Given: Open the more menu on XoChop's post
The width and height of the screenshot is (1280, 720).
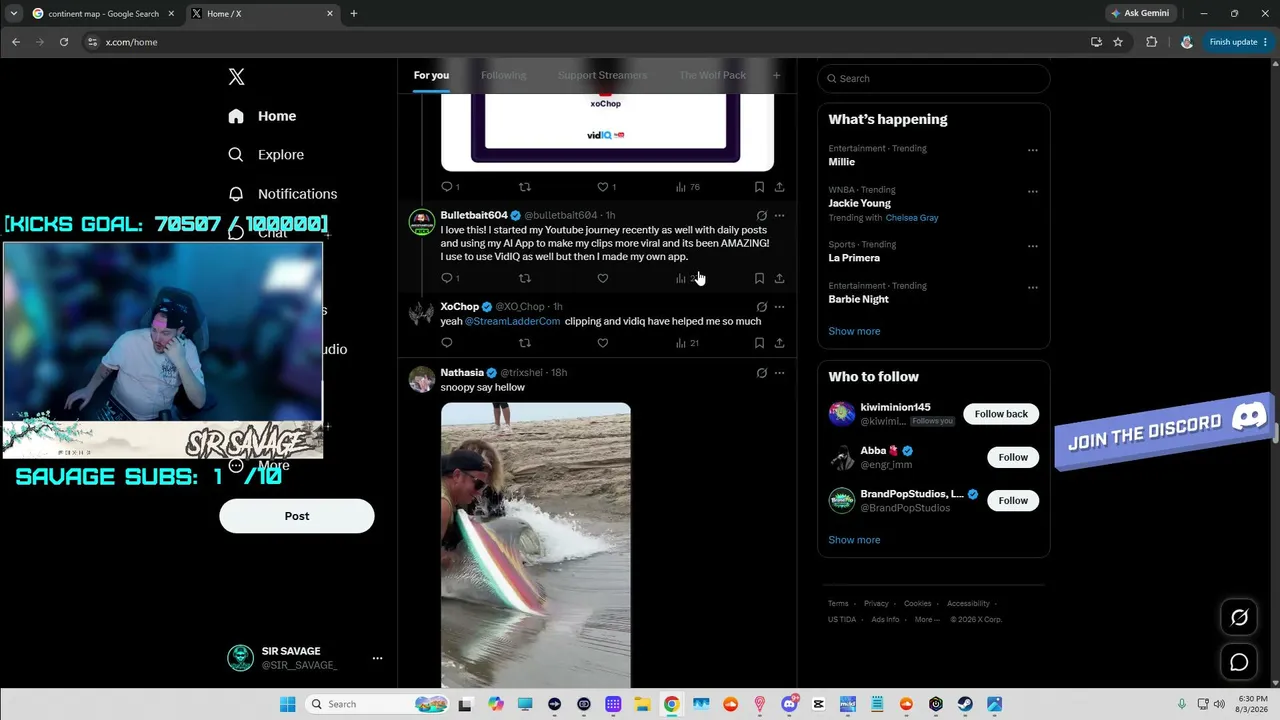Looking at the screenshot, I should (780, 307).
